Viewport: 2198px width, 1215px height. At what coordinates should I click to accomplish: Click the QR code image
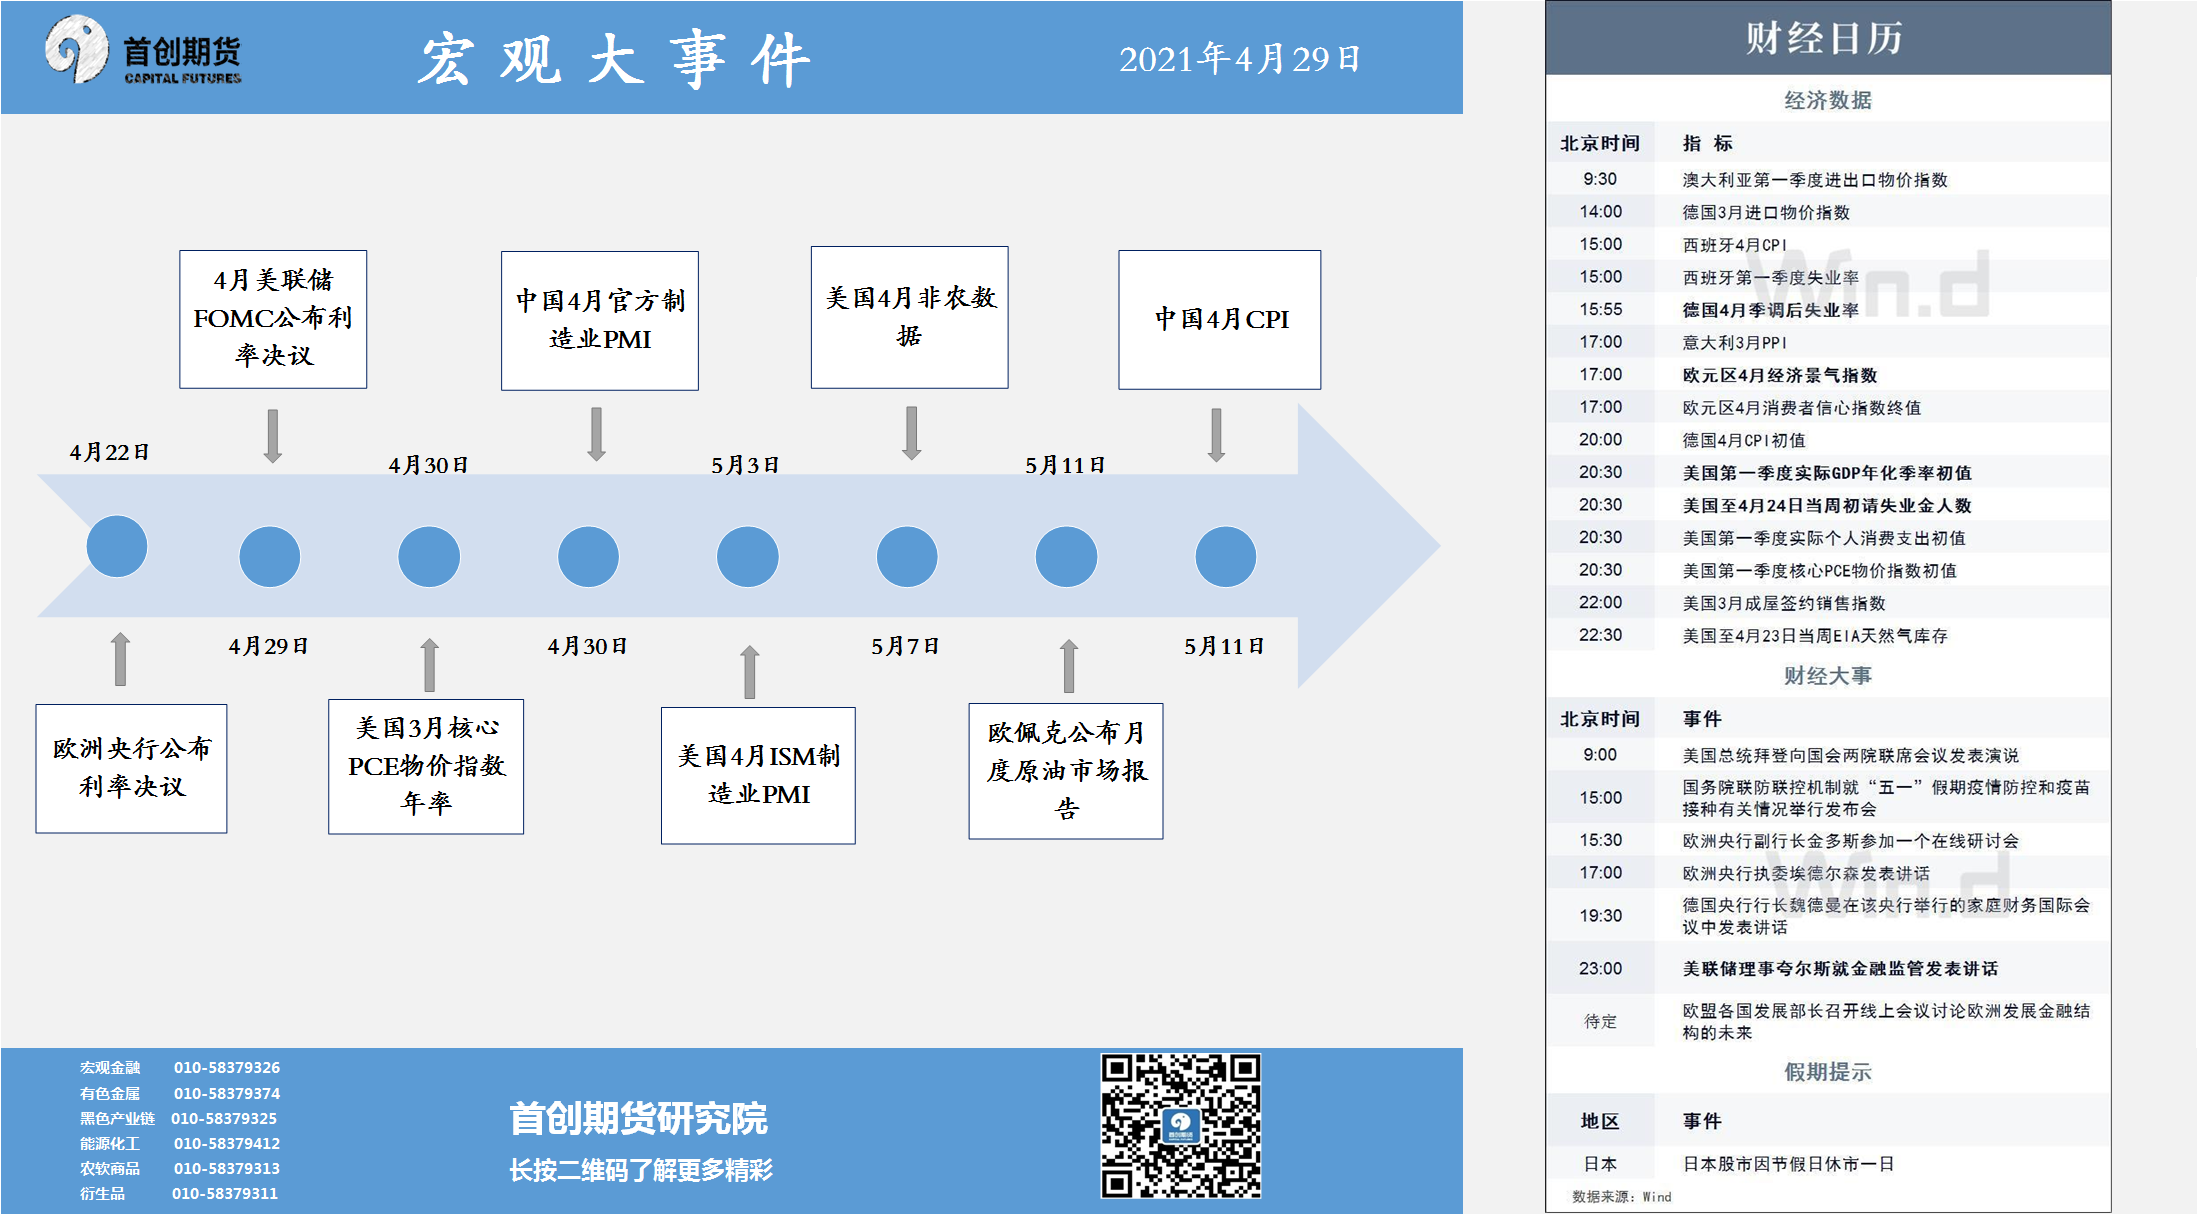coord(1180,1125)
